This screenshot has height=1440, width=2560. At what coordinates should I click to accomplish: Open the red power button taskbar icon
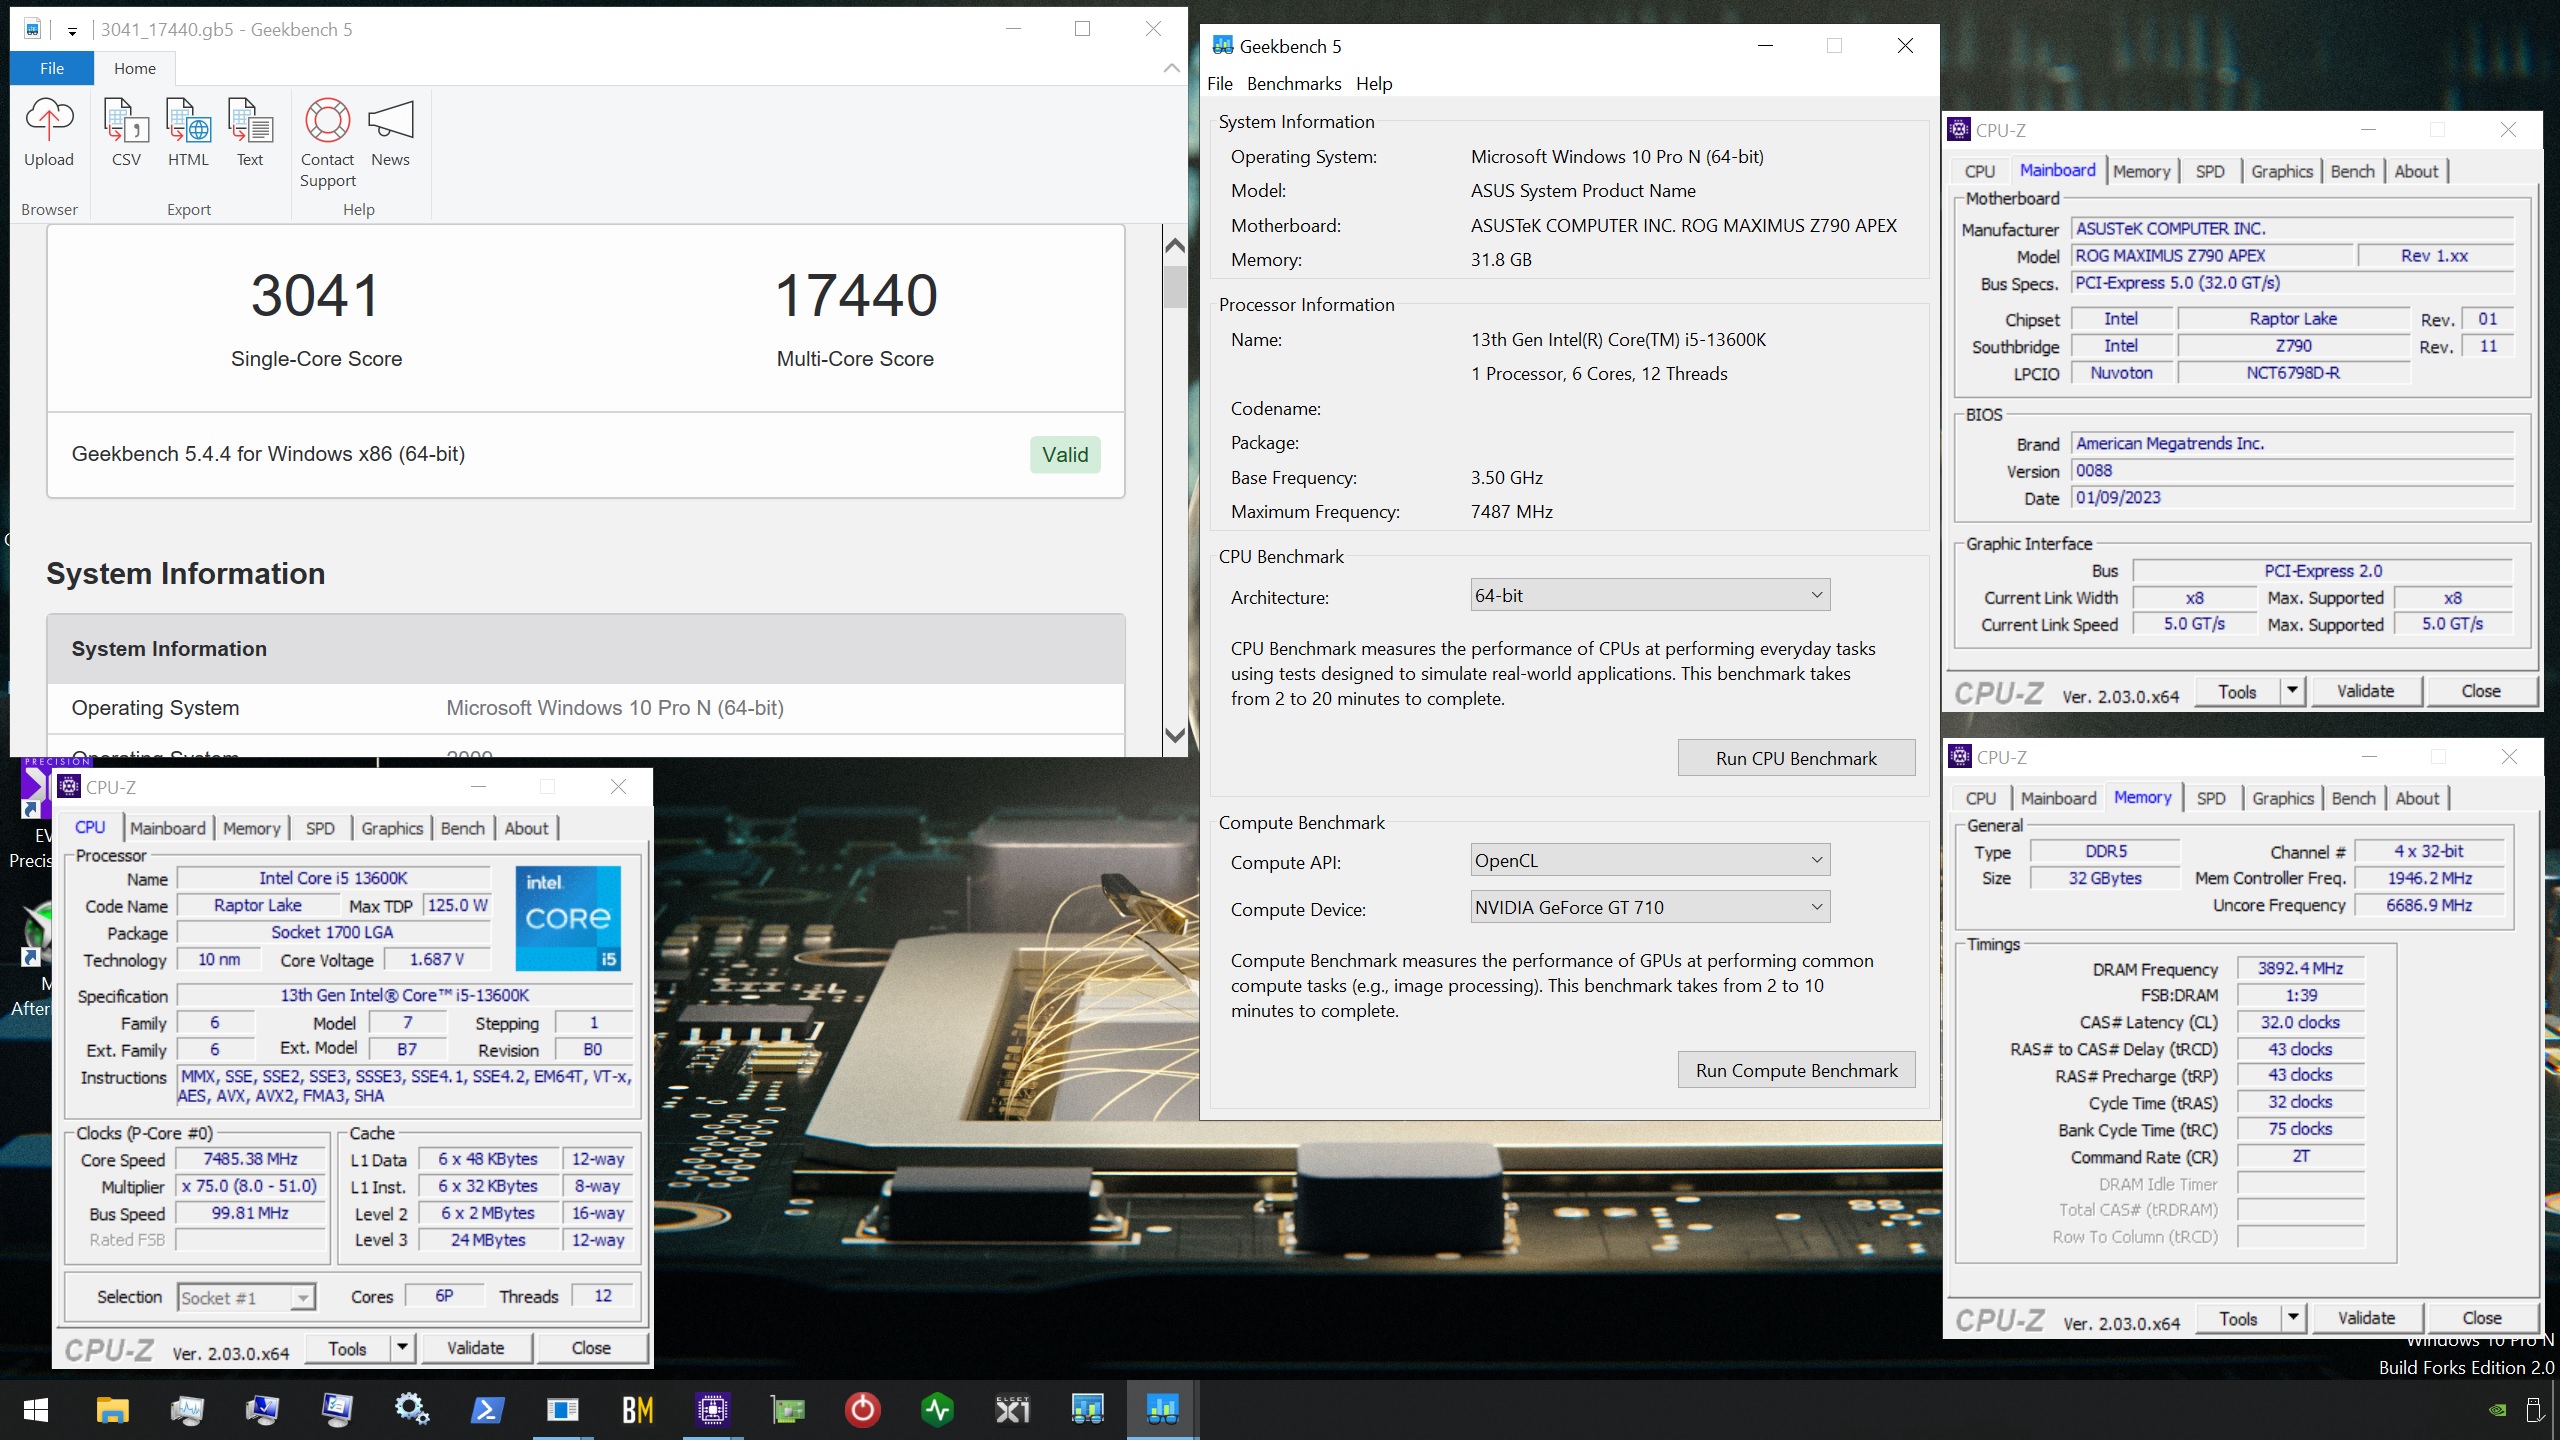coord(862,1410)
